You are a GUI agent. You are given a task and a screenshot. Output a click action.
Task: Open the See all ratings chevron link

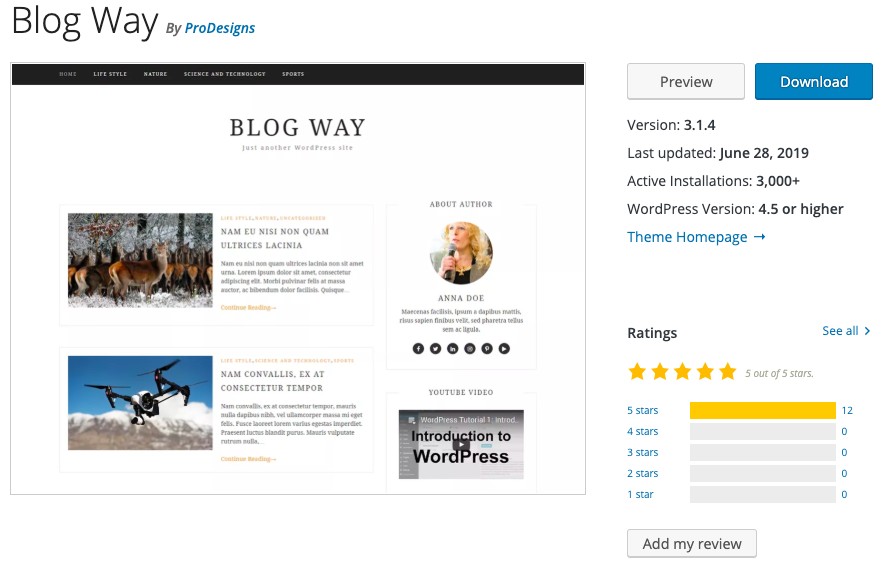[x=846, y=331]
